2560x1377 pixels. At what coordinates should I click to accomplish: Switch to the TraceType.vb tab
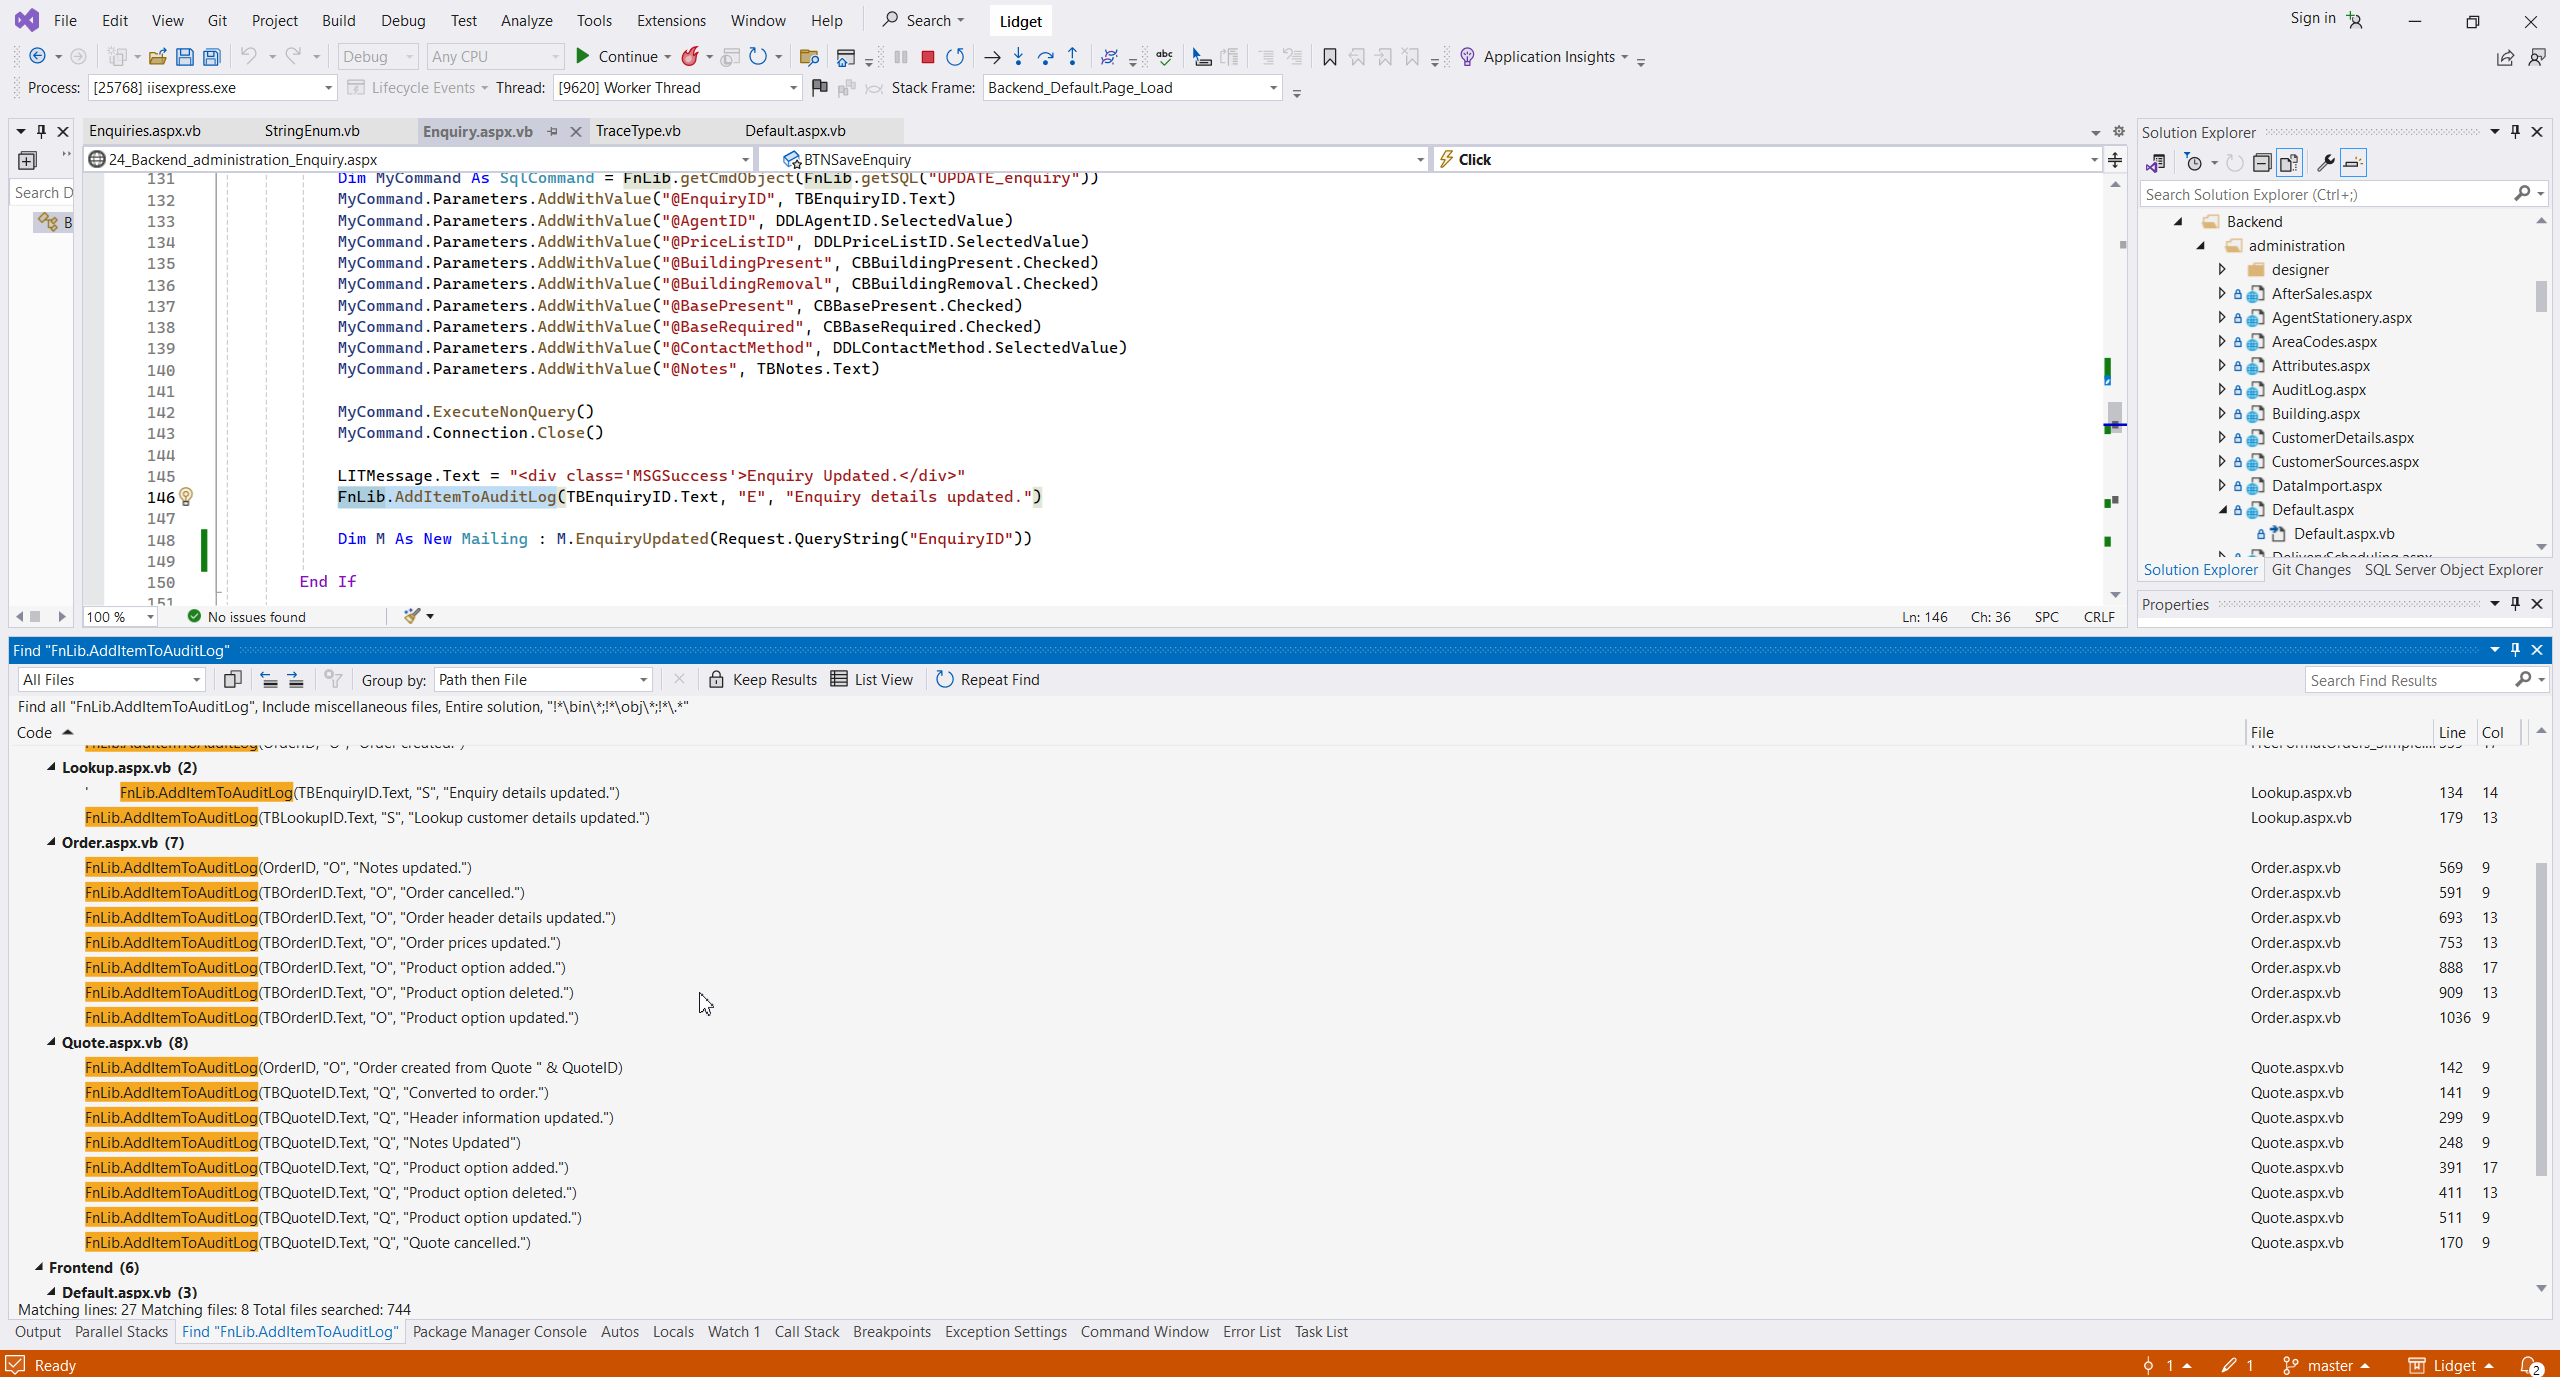638,131
